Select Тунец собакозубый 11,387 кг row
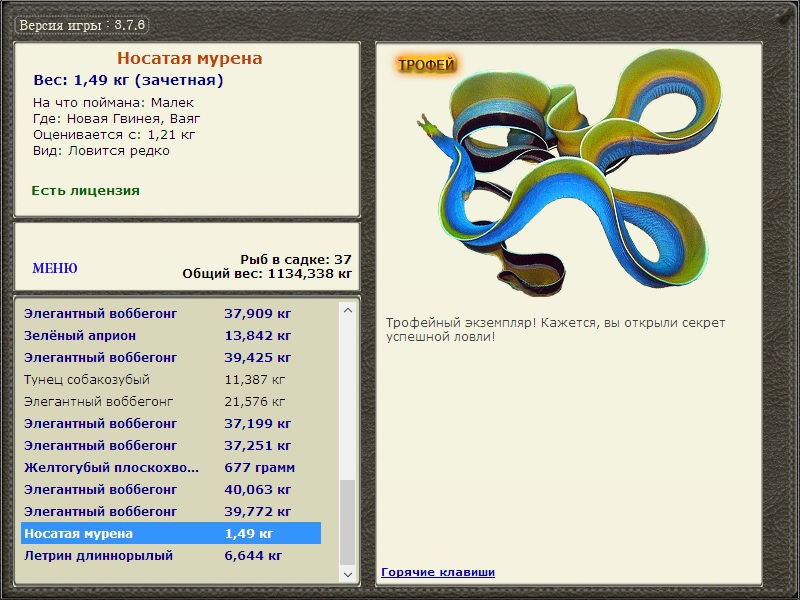The image size is (800, 600). click(171, 379)
